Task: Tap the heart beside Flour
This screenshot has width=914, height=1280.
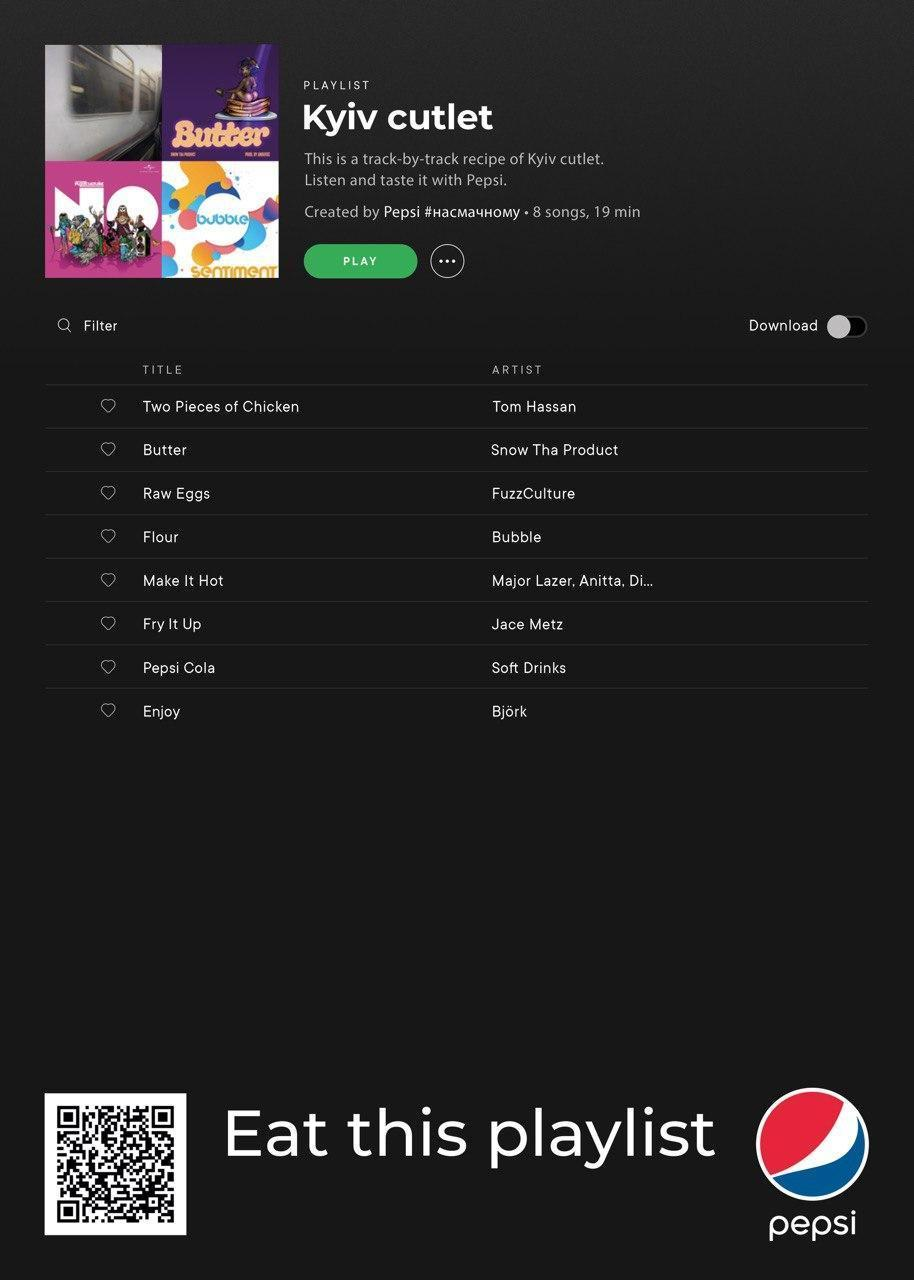Action: pos(108,536)
